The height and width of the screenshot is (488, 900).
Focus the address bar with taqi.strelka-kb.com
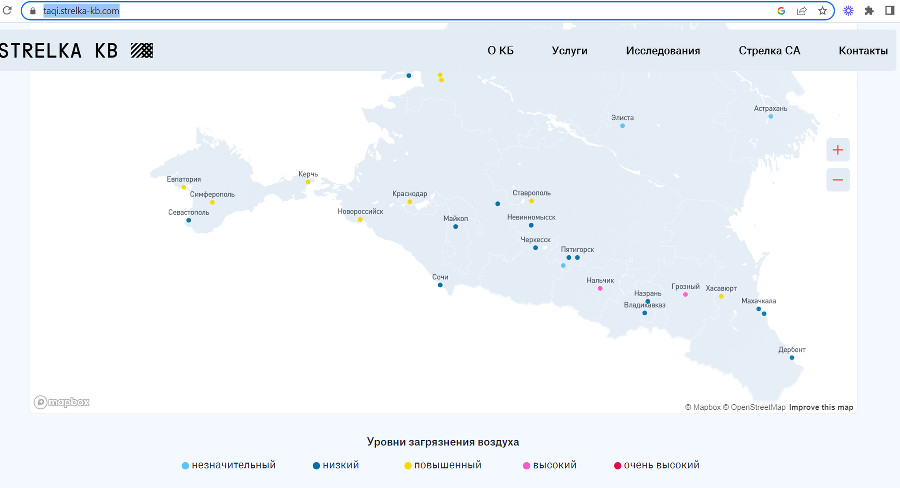point(402,10)
